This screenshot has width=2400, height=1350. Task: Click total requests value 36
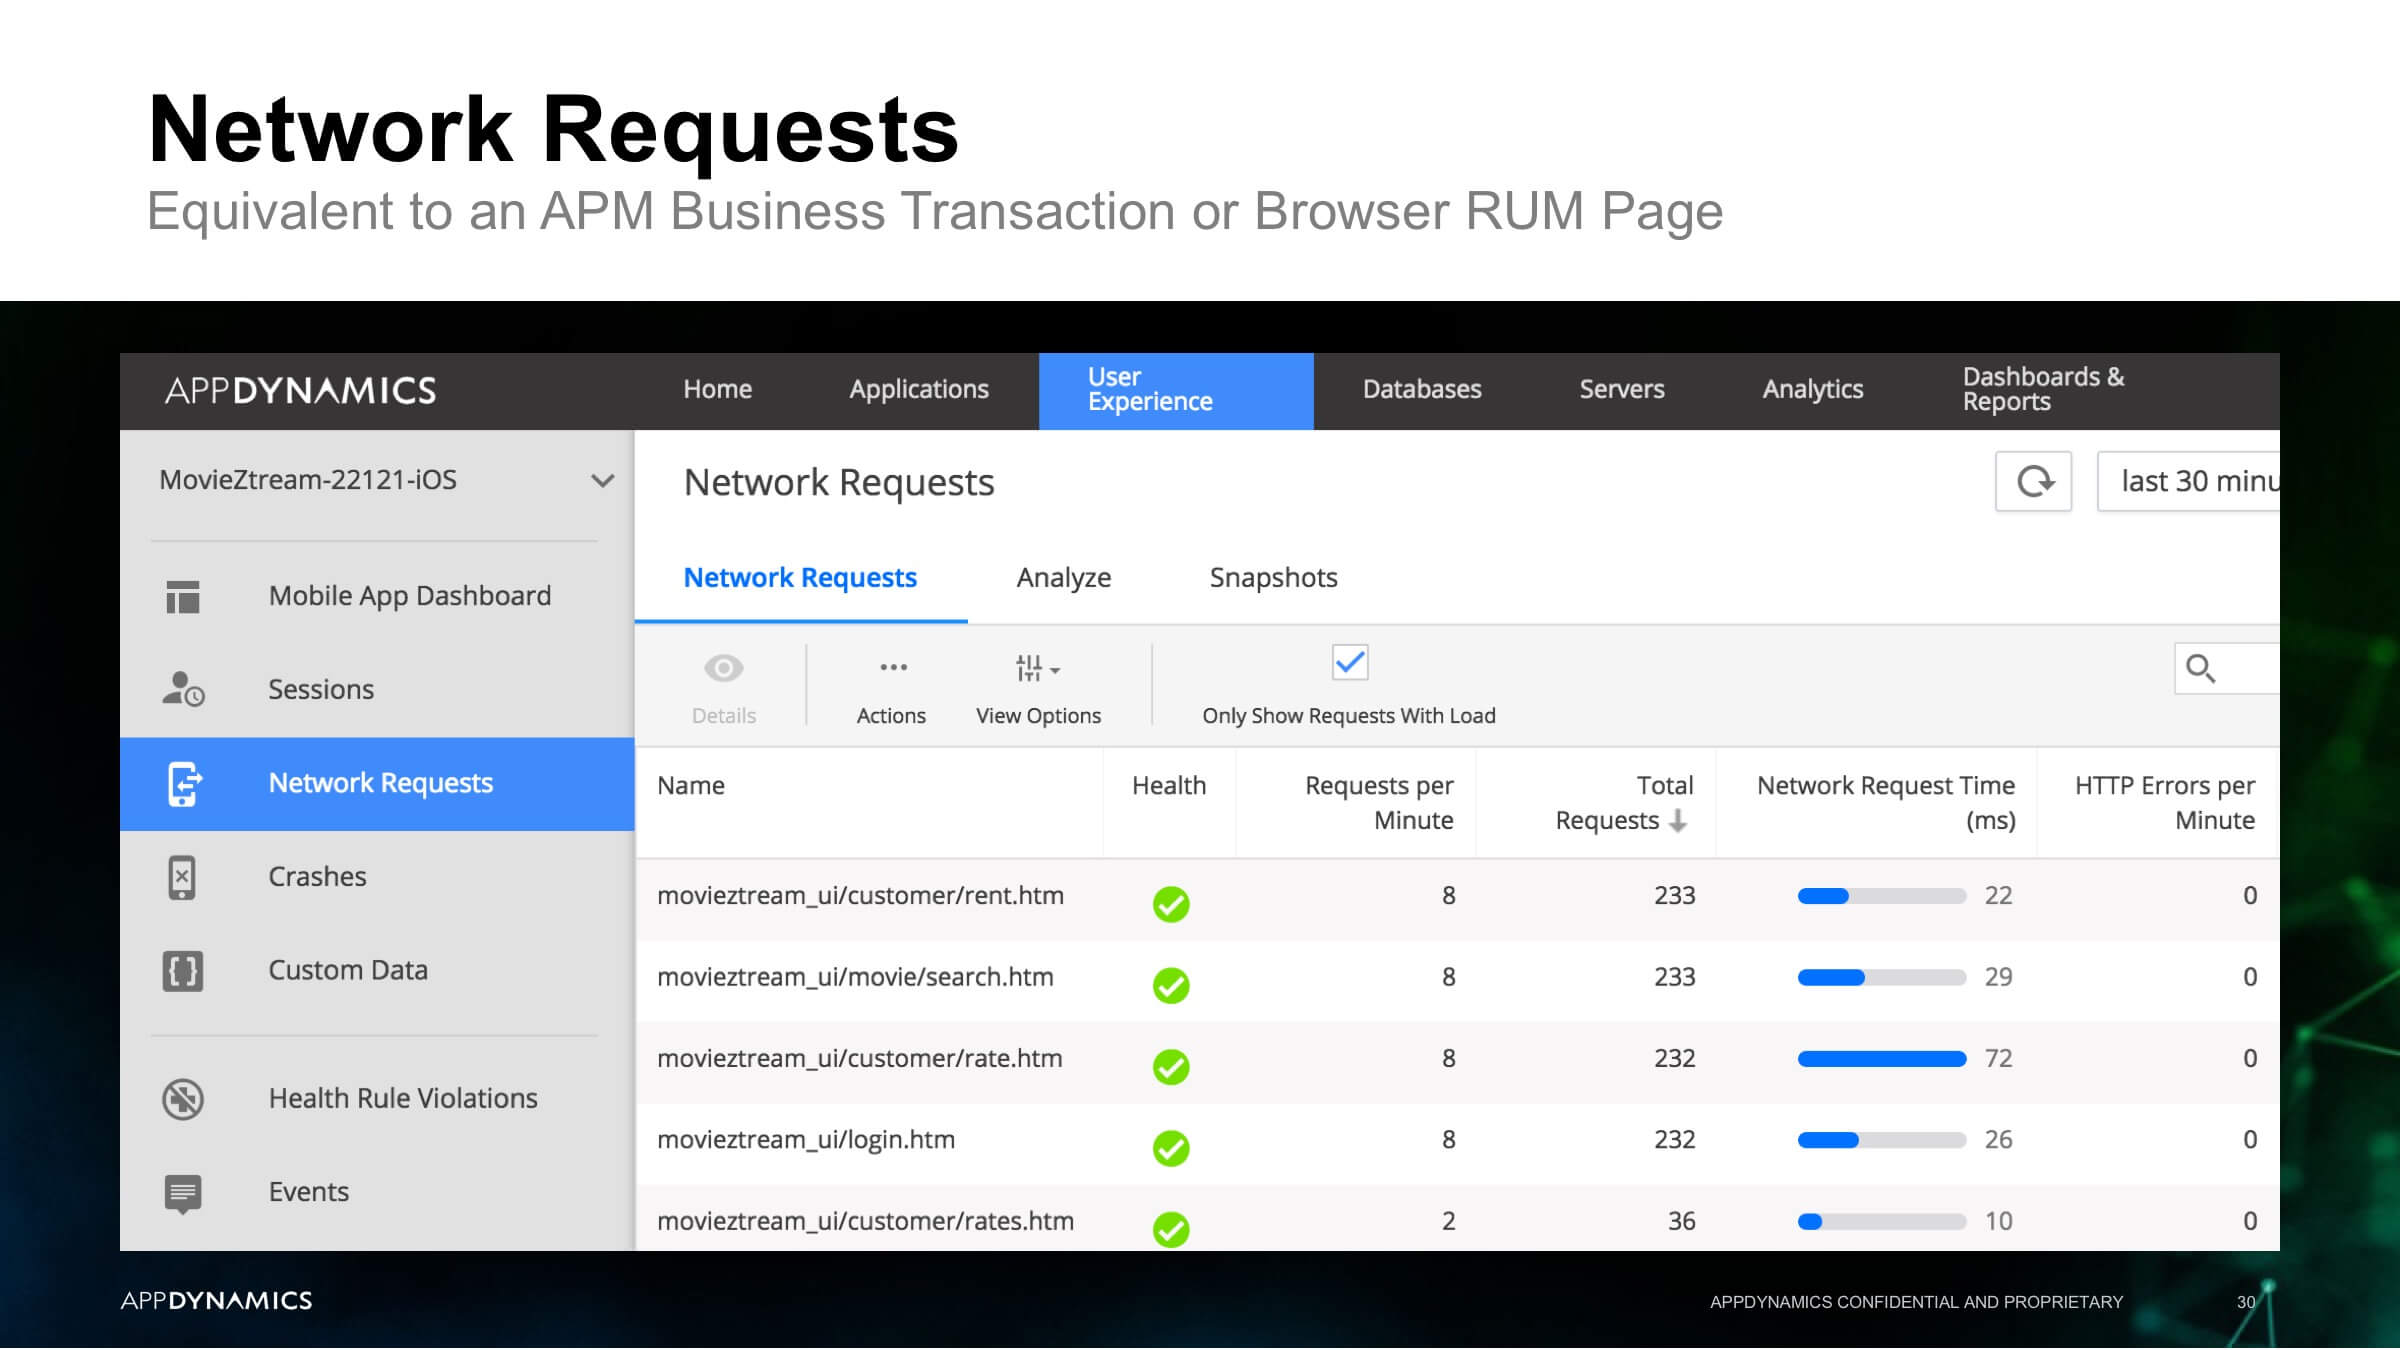(x=1681, y=1221)
